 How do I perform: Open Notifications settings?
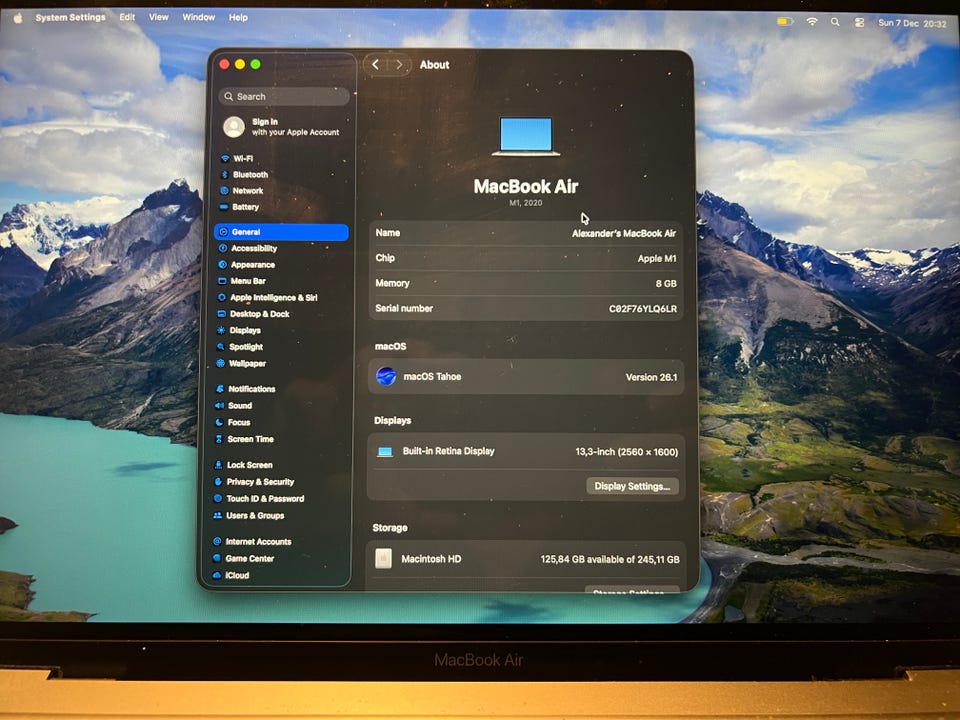click(245, 389)
